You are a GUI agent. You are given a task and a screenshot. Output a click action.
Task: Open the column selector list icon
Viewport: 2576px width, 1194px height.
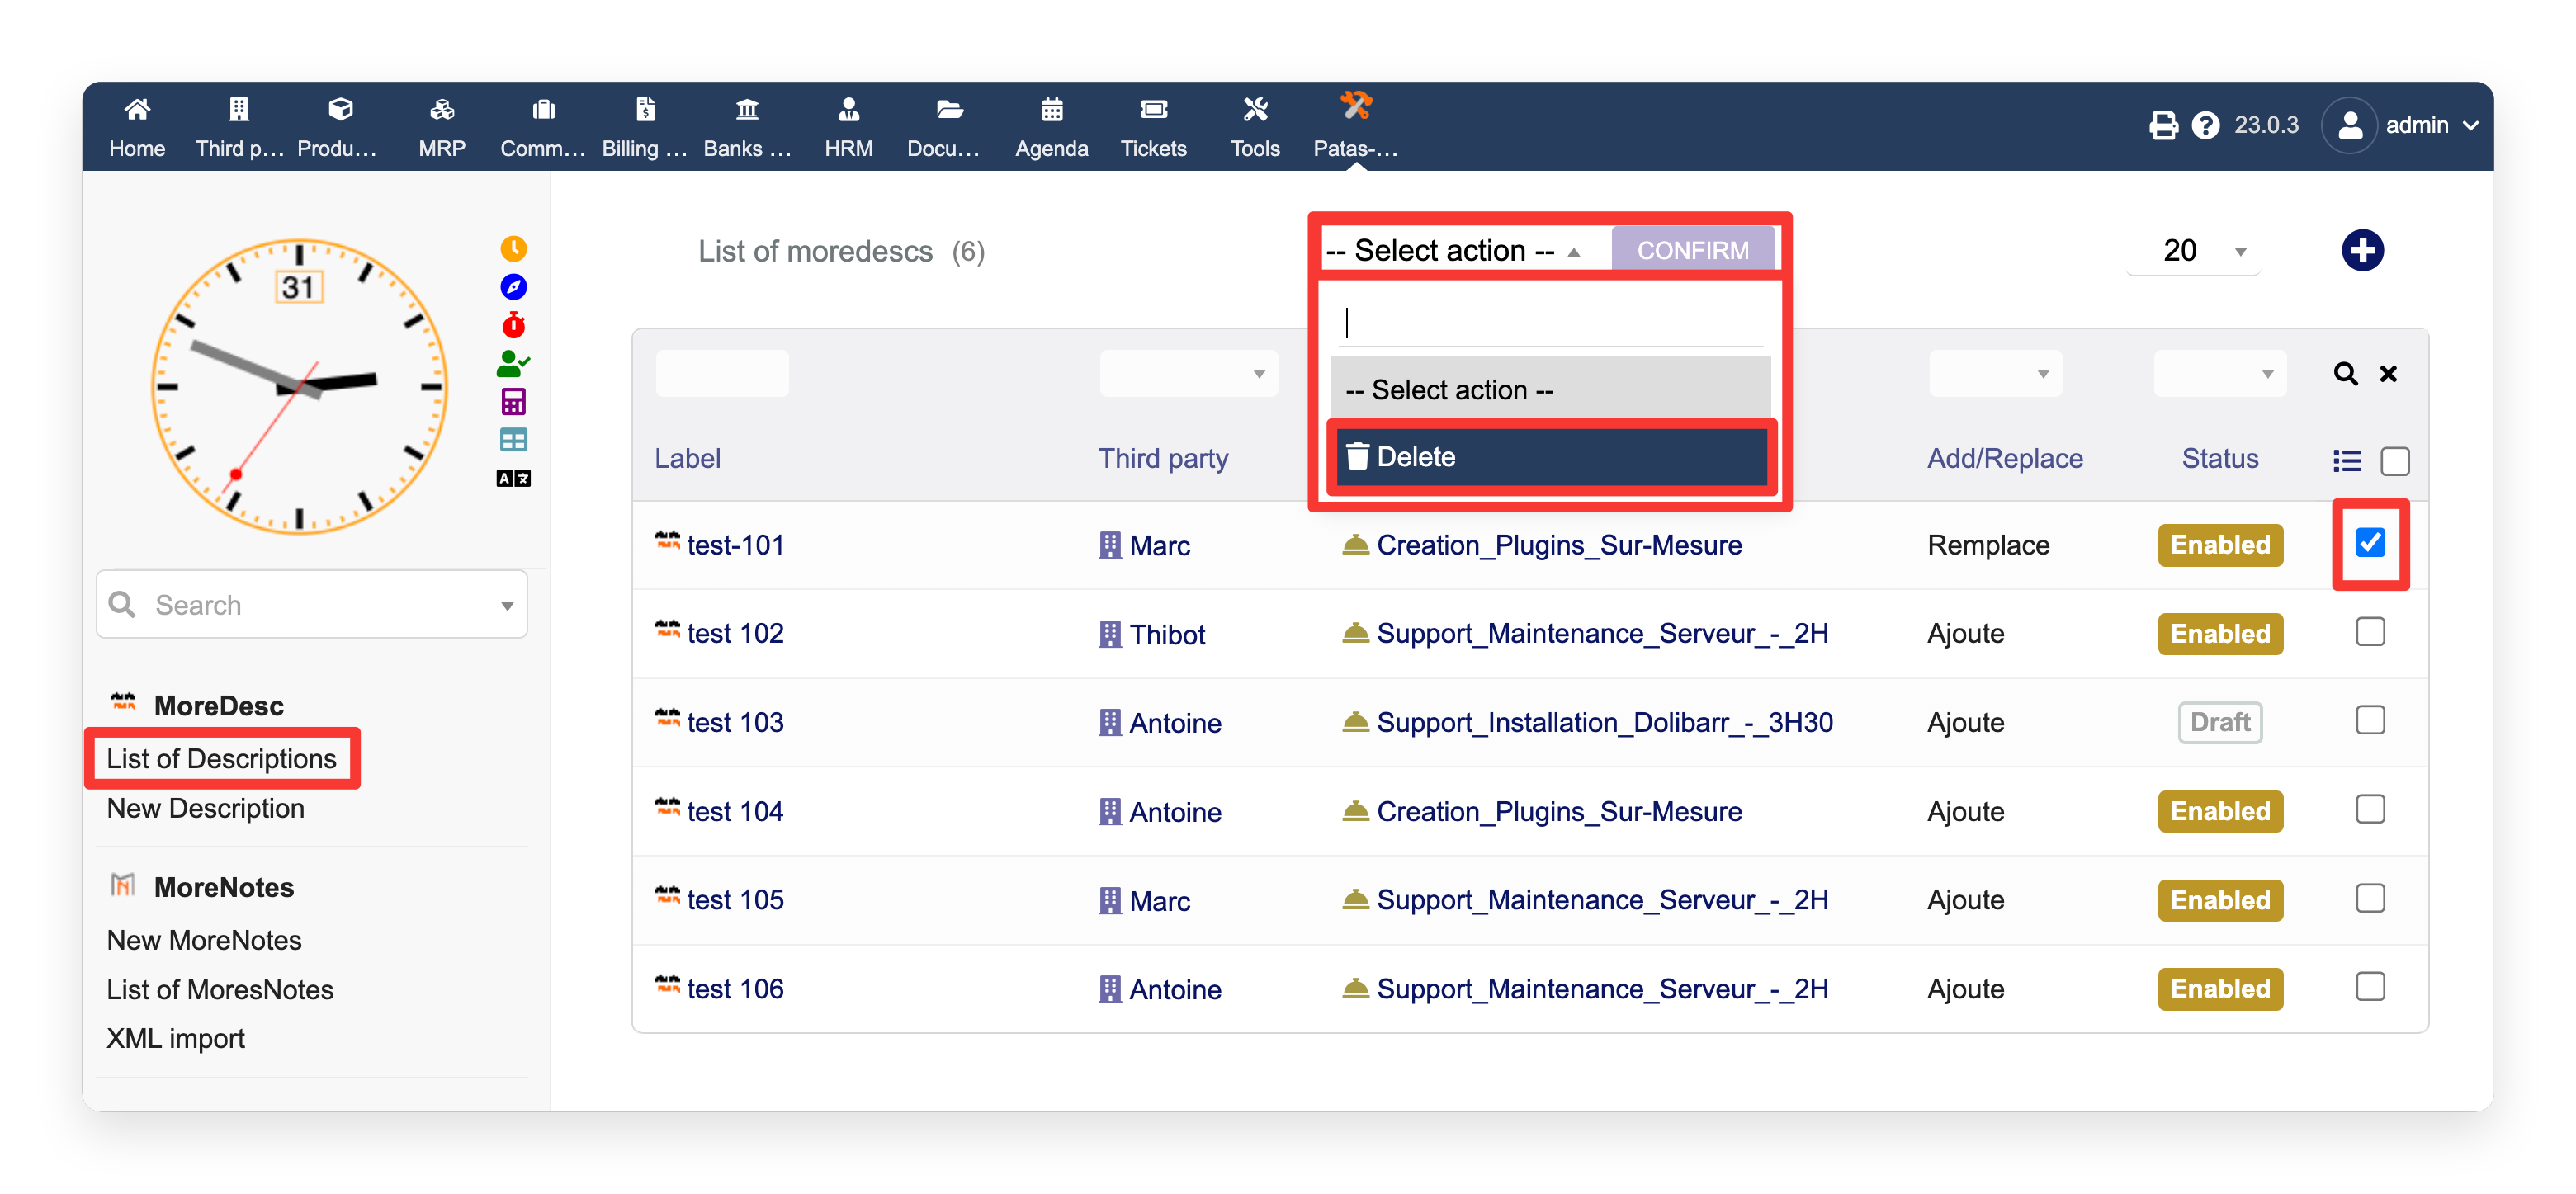(x=2347, y=460)
